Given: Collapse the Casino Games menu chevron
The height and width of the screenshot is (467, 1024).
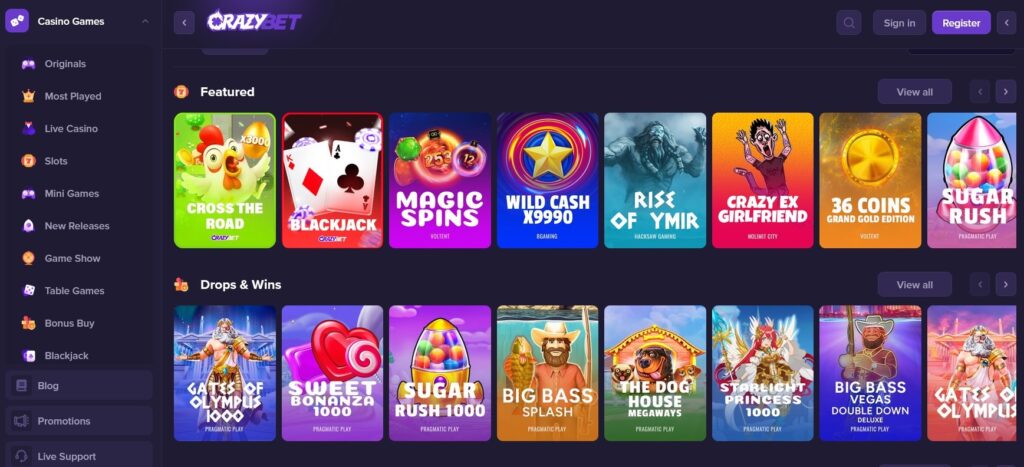Looking at the screenshot, I should coord(145,22).
